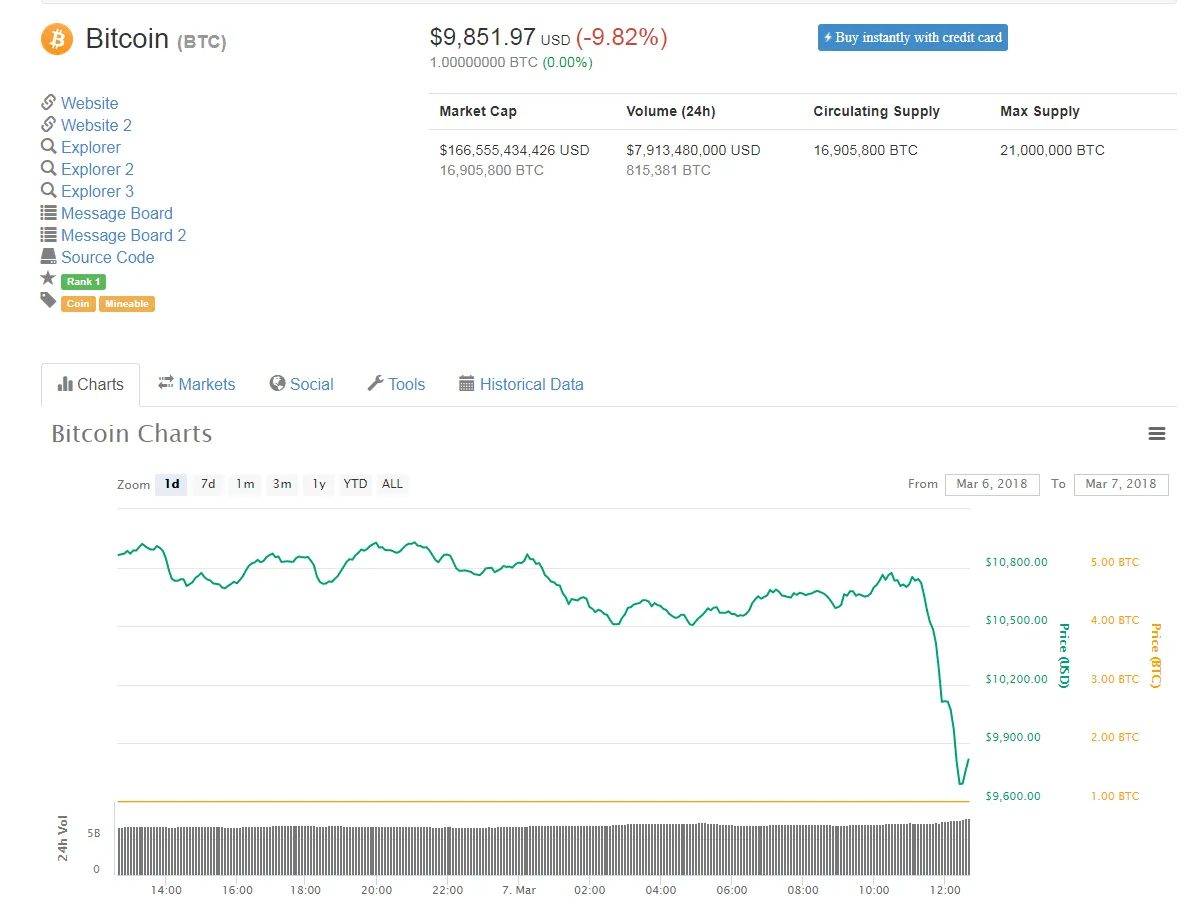The height and width of the screenshot is (917, 1198).
Task: Click the calendar icon in Historical Data tab
Action: (x=466, y=384)
